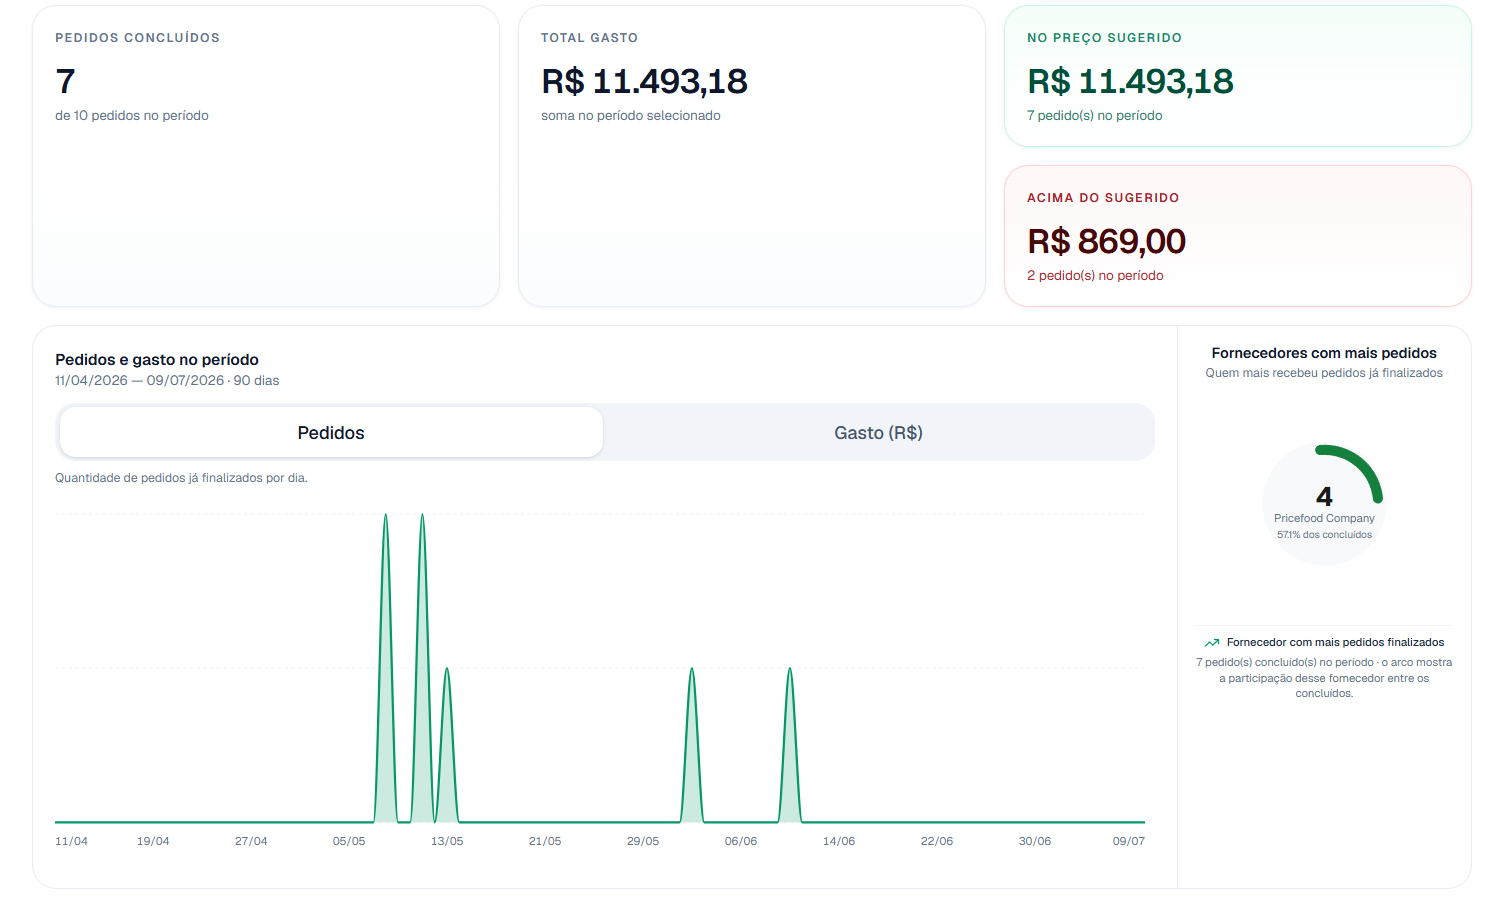Click the date range 11/04/2026 — 09/07/2026
The height and width of the screenshot is (900, 1487).
pyautogui.click(x=140, y=381)
